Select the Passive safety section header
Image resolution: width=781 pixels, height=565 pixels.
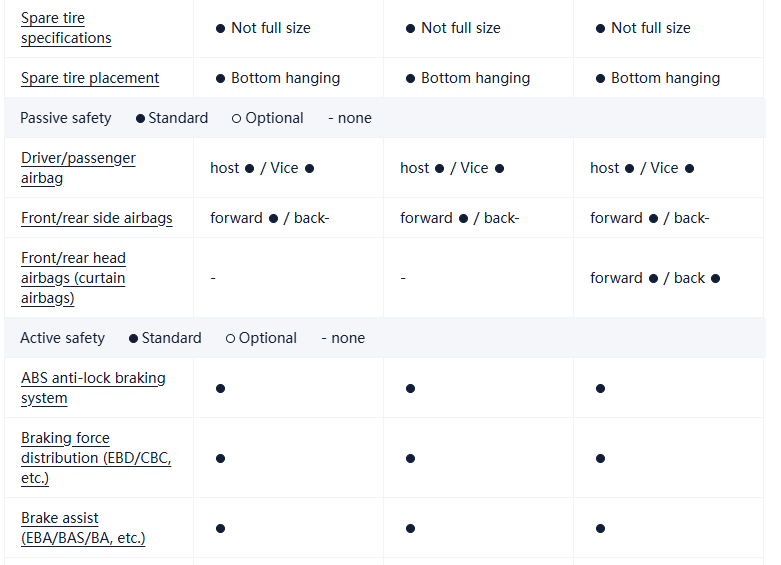click(x=66, y=118)
